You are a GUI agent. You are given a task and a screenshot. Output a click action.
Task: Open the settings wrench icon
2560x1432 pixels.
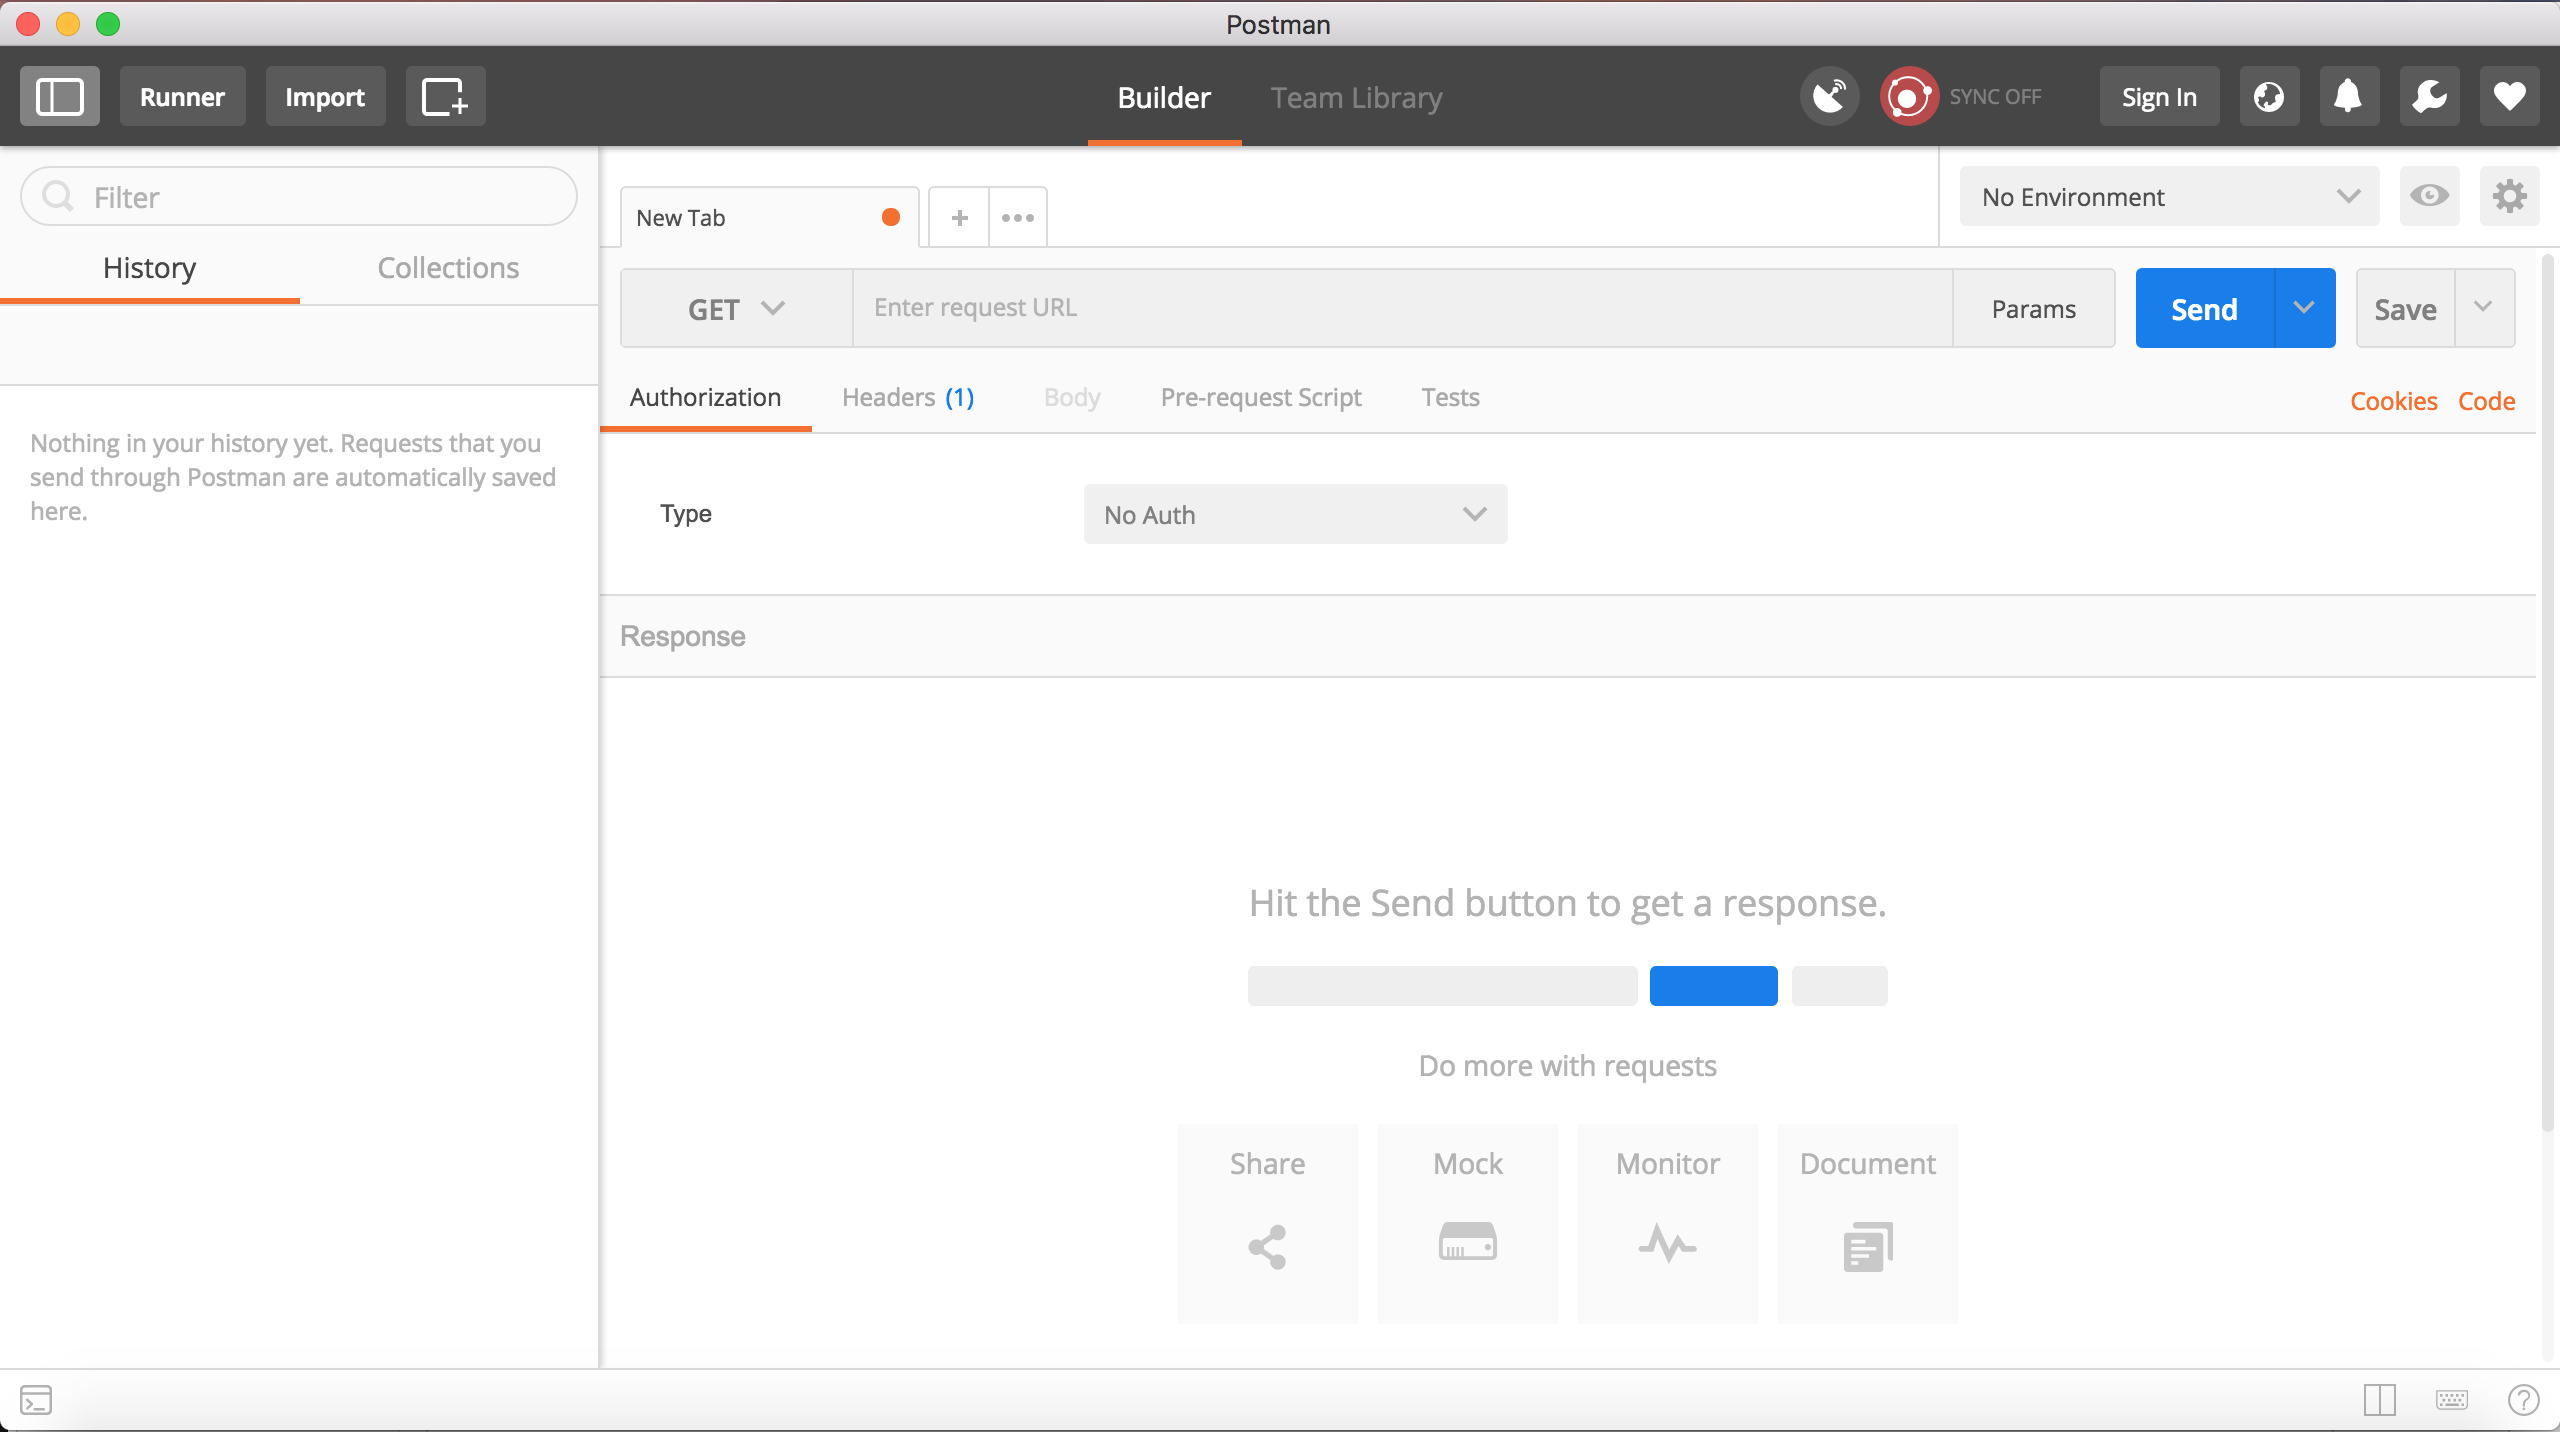[2429, 97]
